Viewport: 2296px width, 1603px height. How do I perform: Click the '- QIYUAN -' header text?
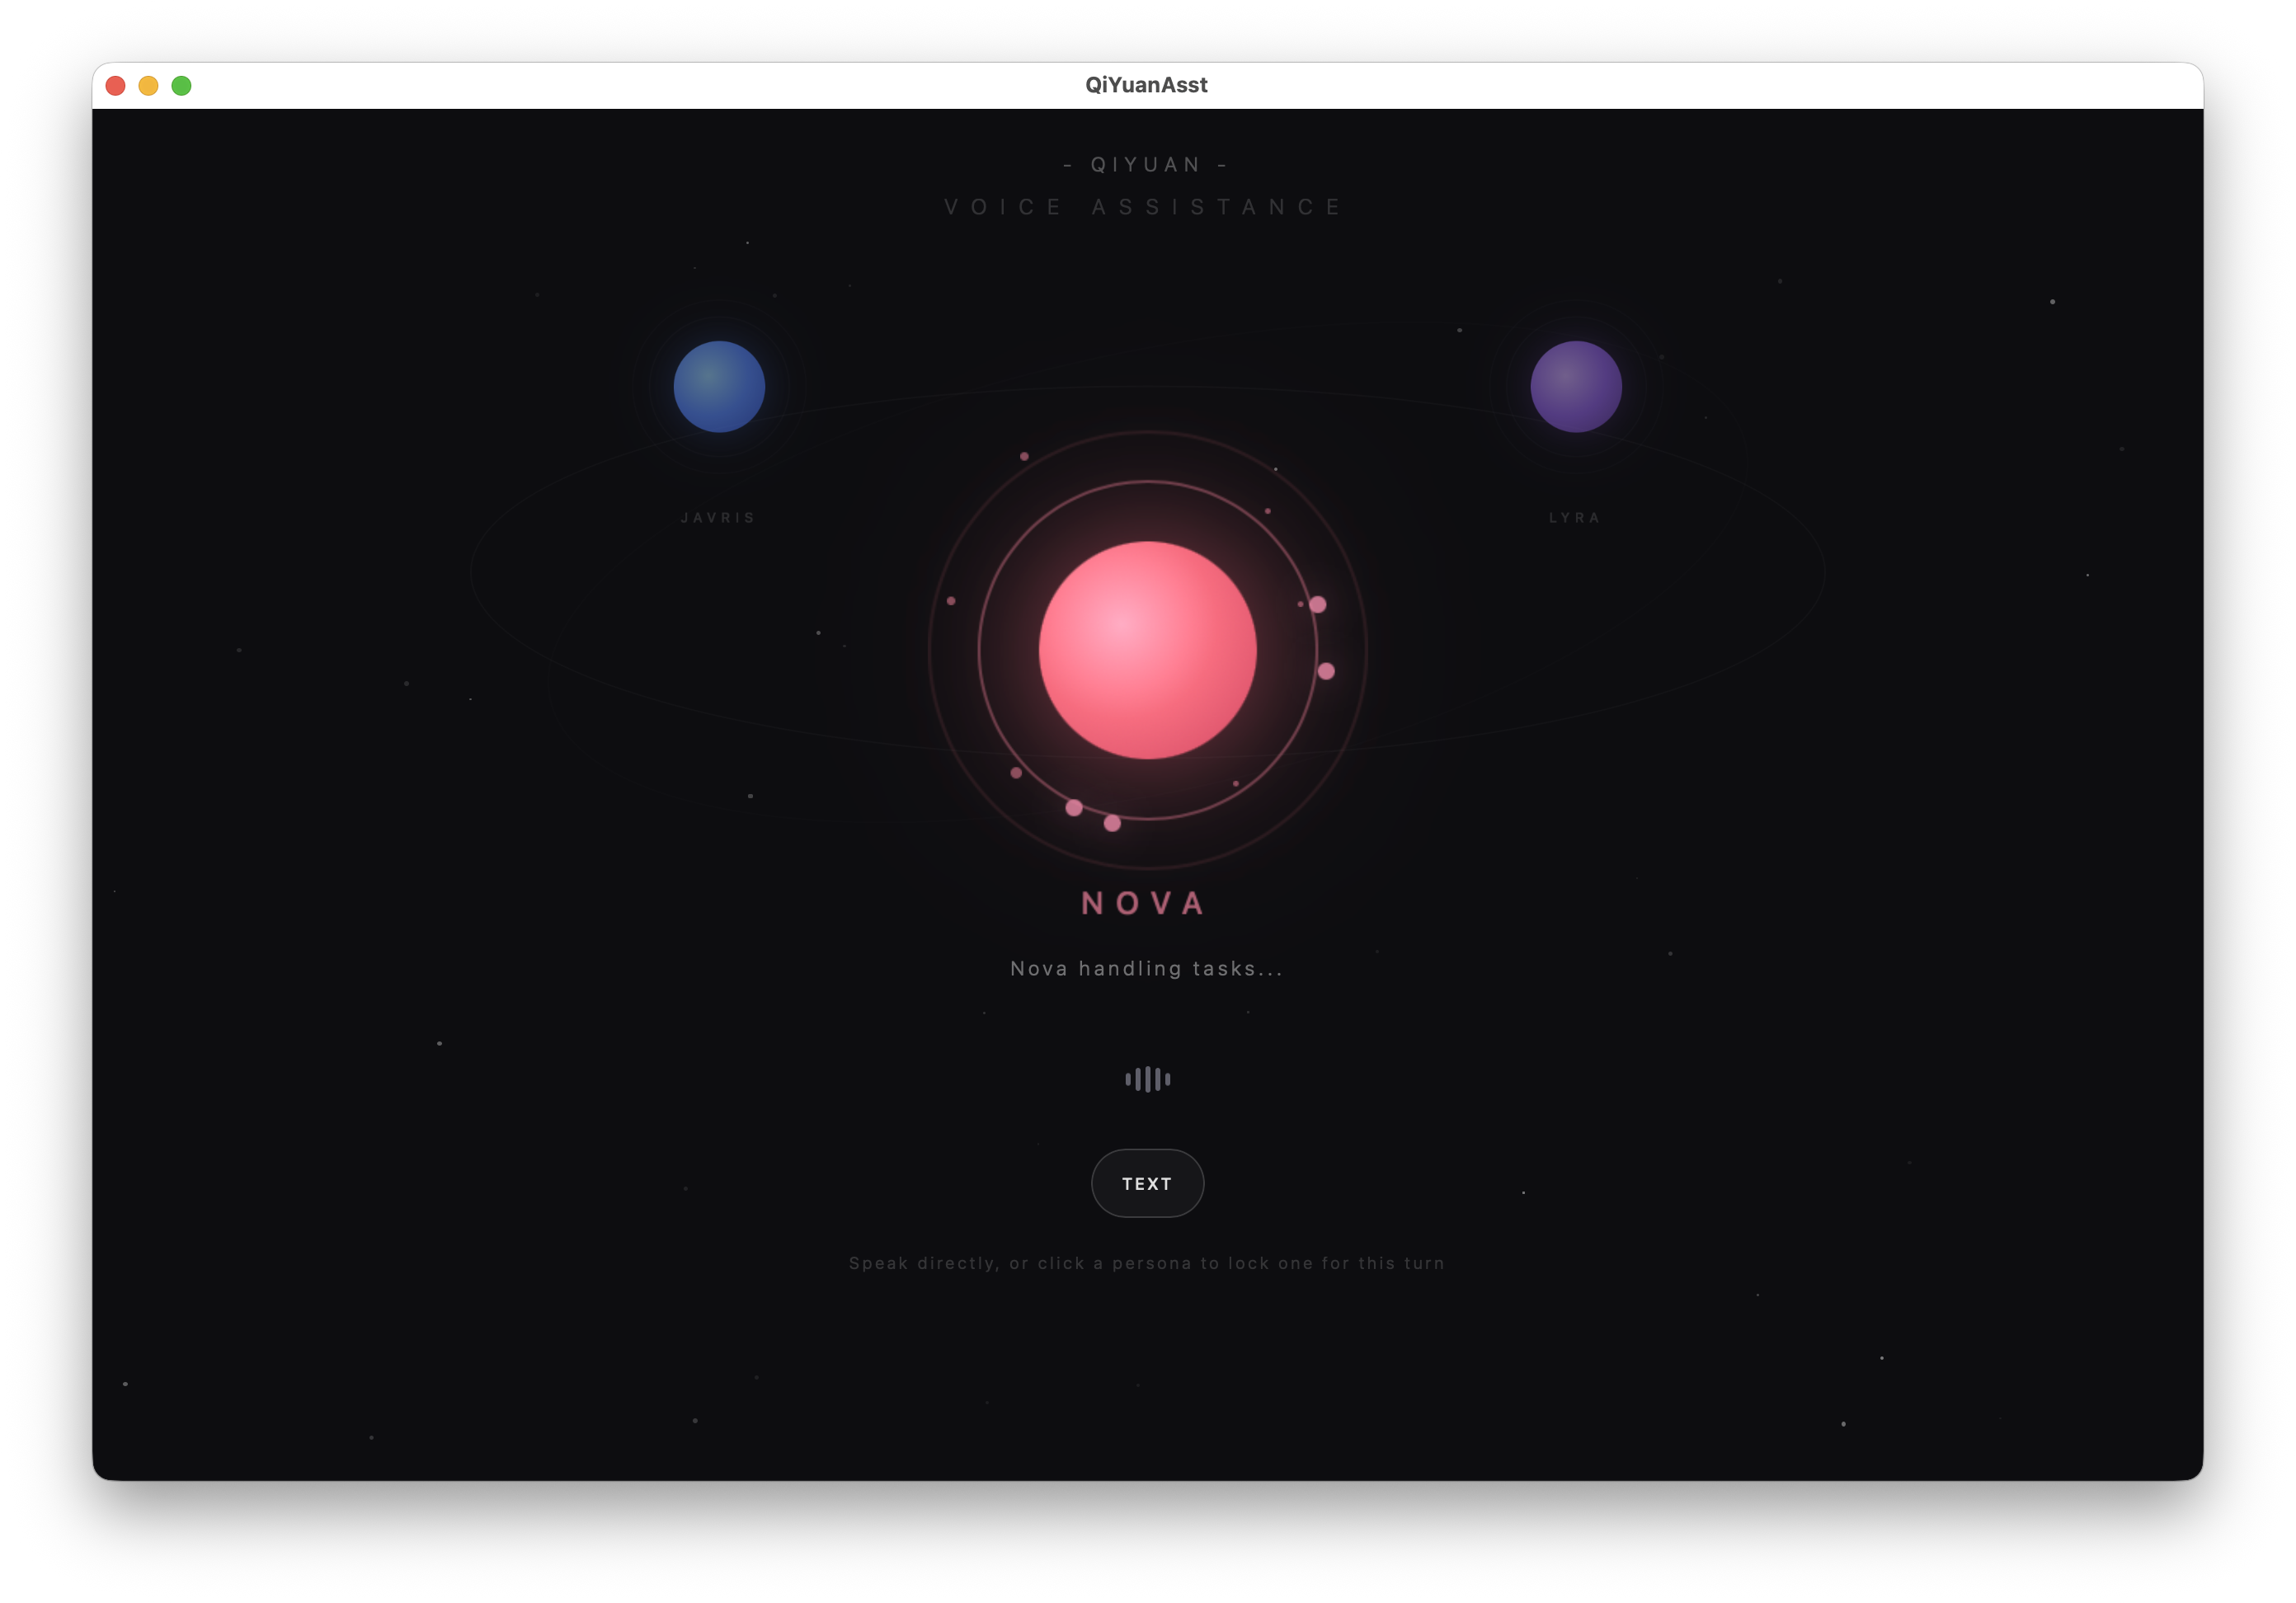pos(1146,164)
